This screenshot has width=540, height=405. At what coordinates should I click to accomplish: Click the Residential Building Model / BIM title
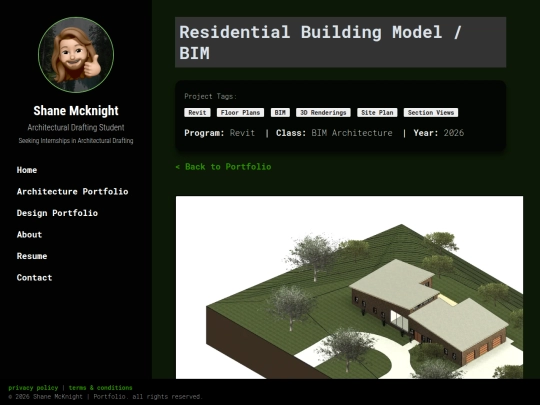(x=341, y=42)
